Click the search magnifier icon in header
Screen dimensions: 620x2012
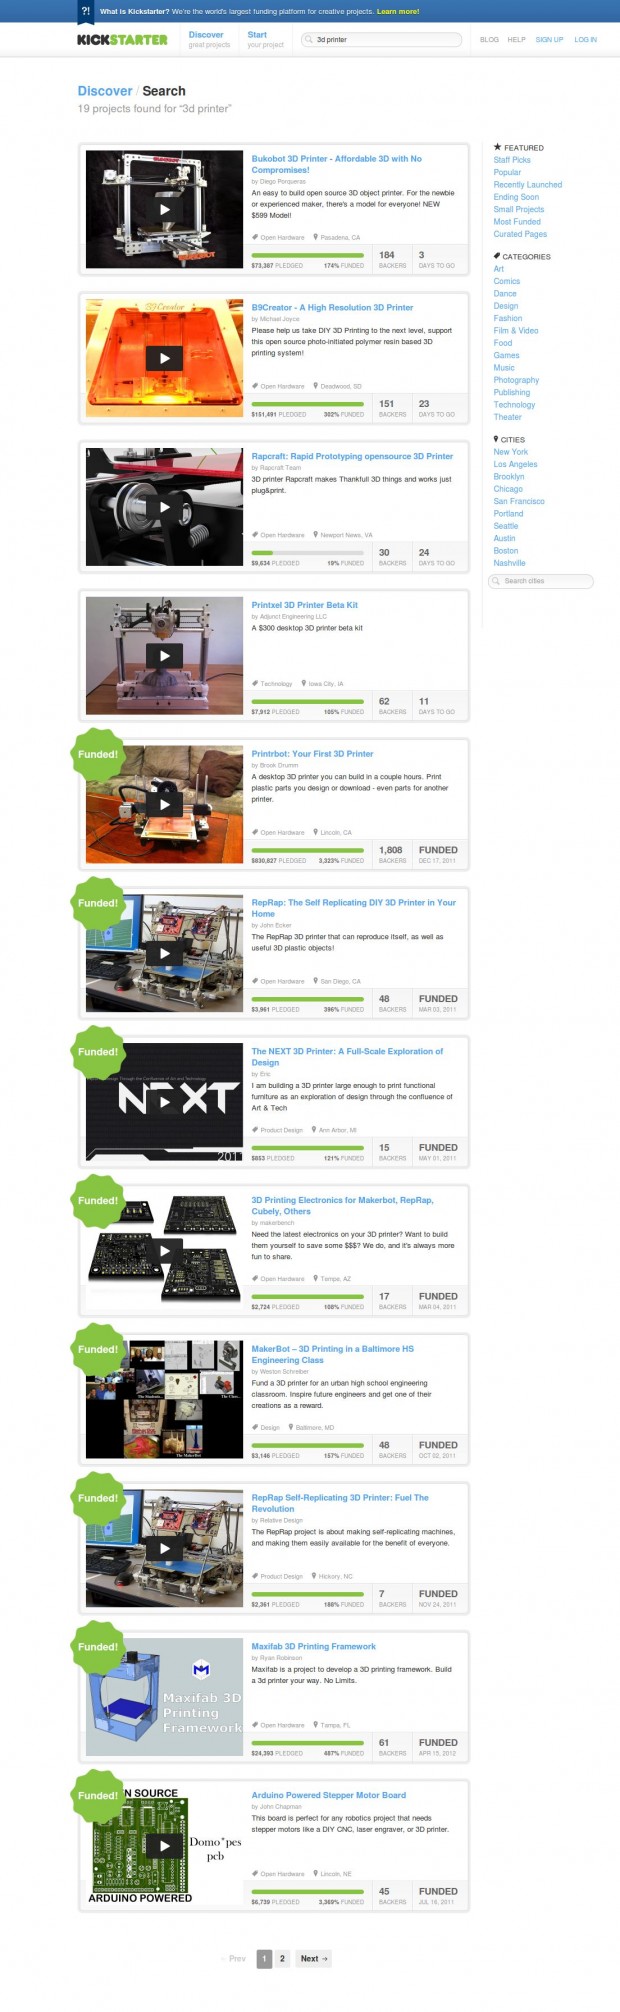[x=309, y=40]
